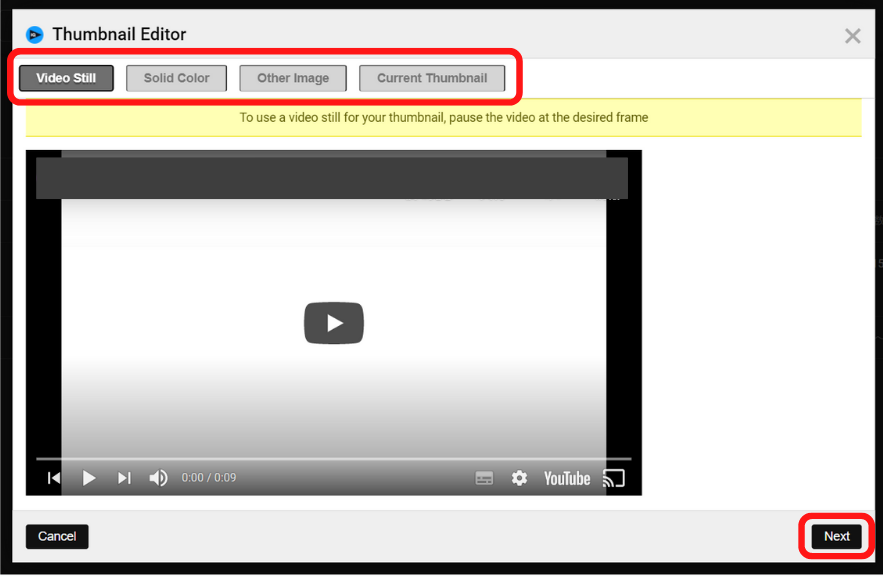Play the video using the center play button

coord(334,323)
